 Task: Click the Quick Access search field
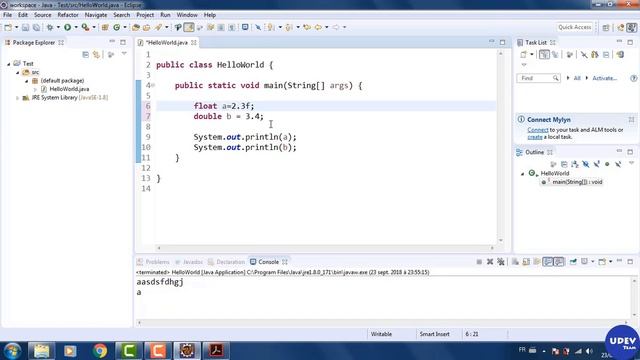click(575, 27)
